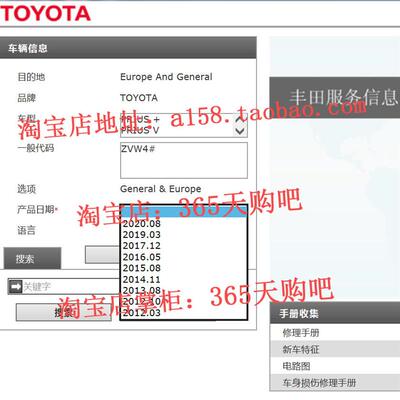Select the blank highlighted date option
Image resolution: width=400 pixels, height=400 pixels.
click(x=184, y=212)
